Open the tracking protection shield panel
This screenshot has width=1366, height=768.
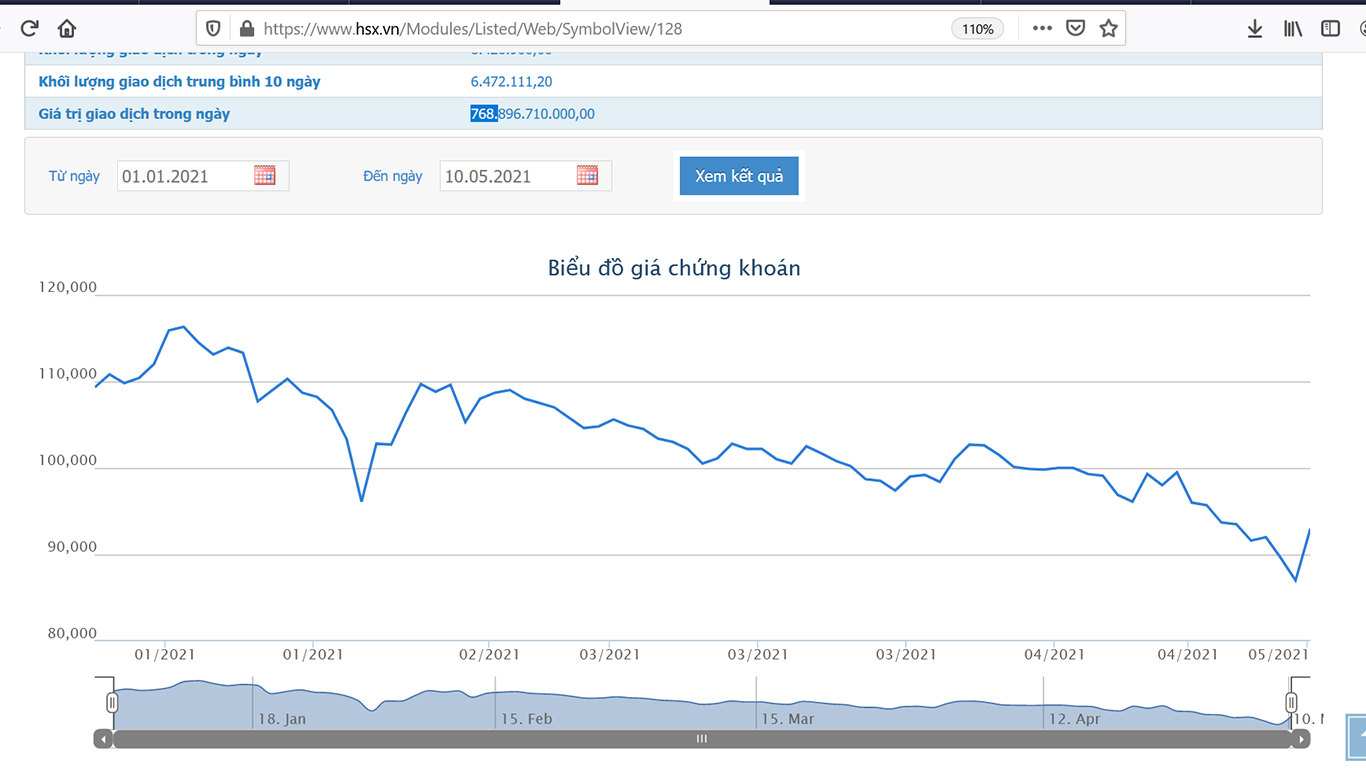point(213,29)
